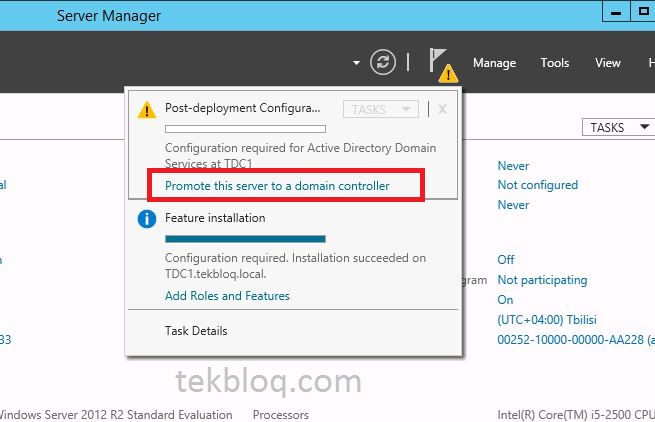Click the Post-deployment warning triangle icon
This screenshot has height=422, width=655.
click(x=147, y=110)
